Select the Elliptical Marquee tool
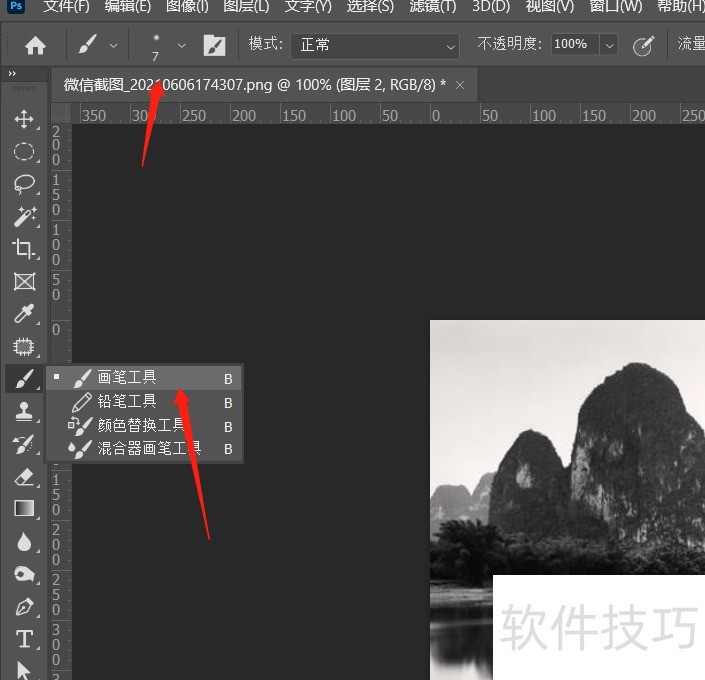This screenshot has height=680, width=705. (x=24, y=152)
